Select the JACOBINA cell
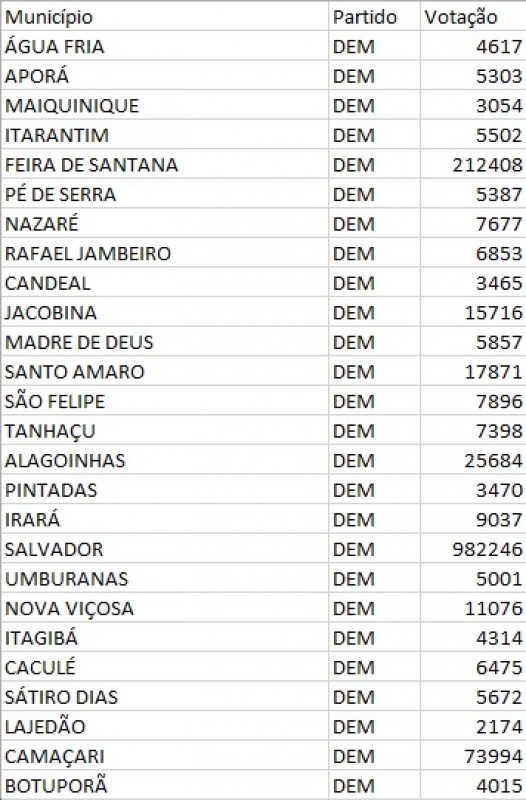The image size is (526, 800). [165, 312]
